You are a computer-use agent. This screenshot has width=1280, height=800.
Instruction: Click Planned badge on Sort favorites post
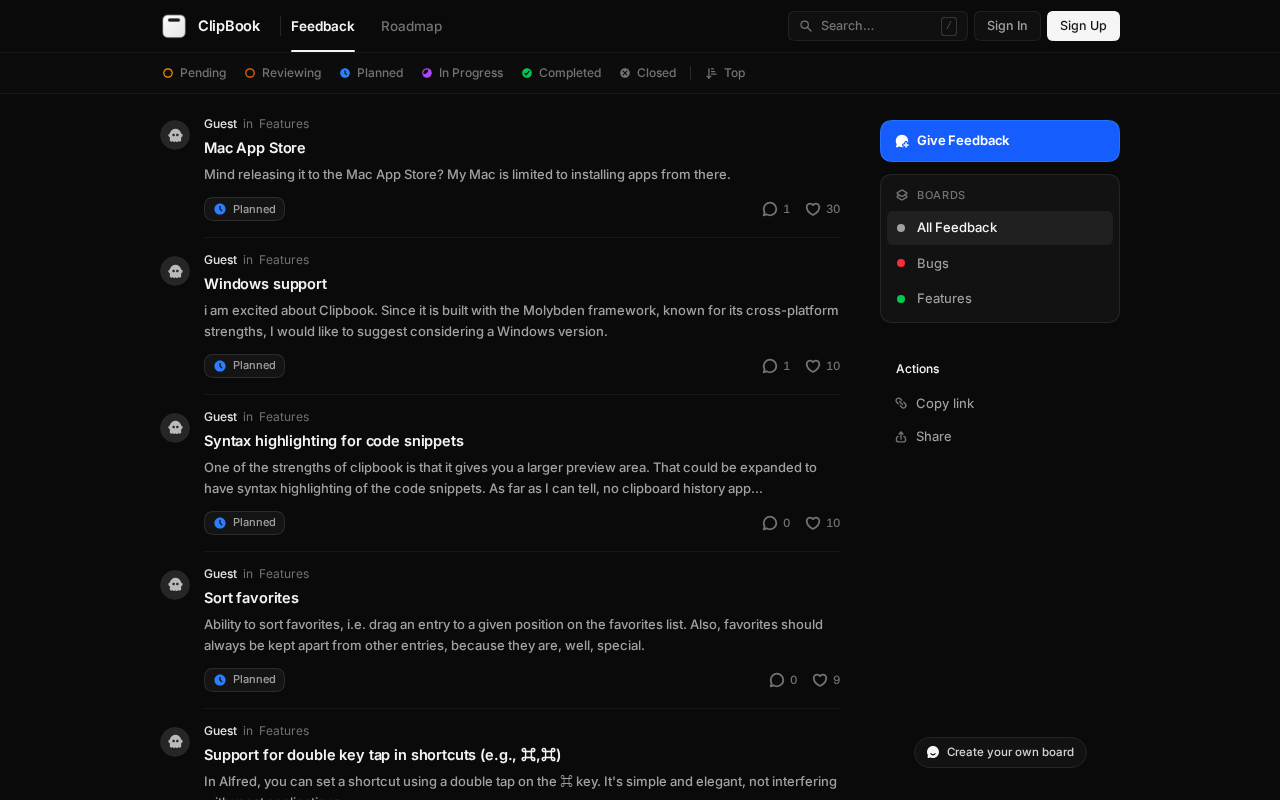click(244, 680)
